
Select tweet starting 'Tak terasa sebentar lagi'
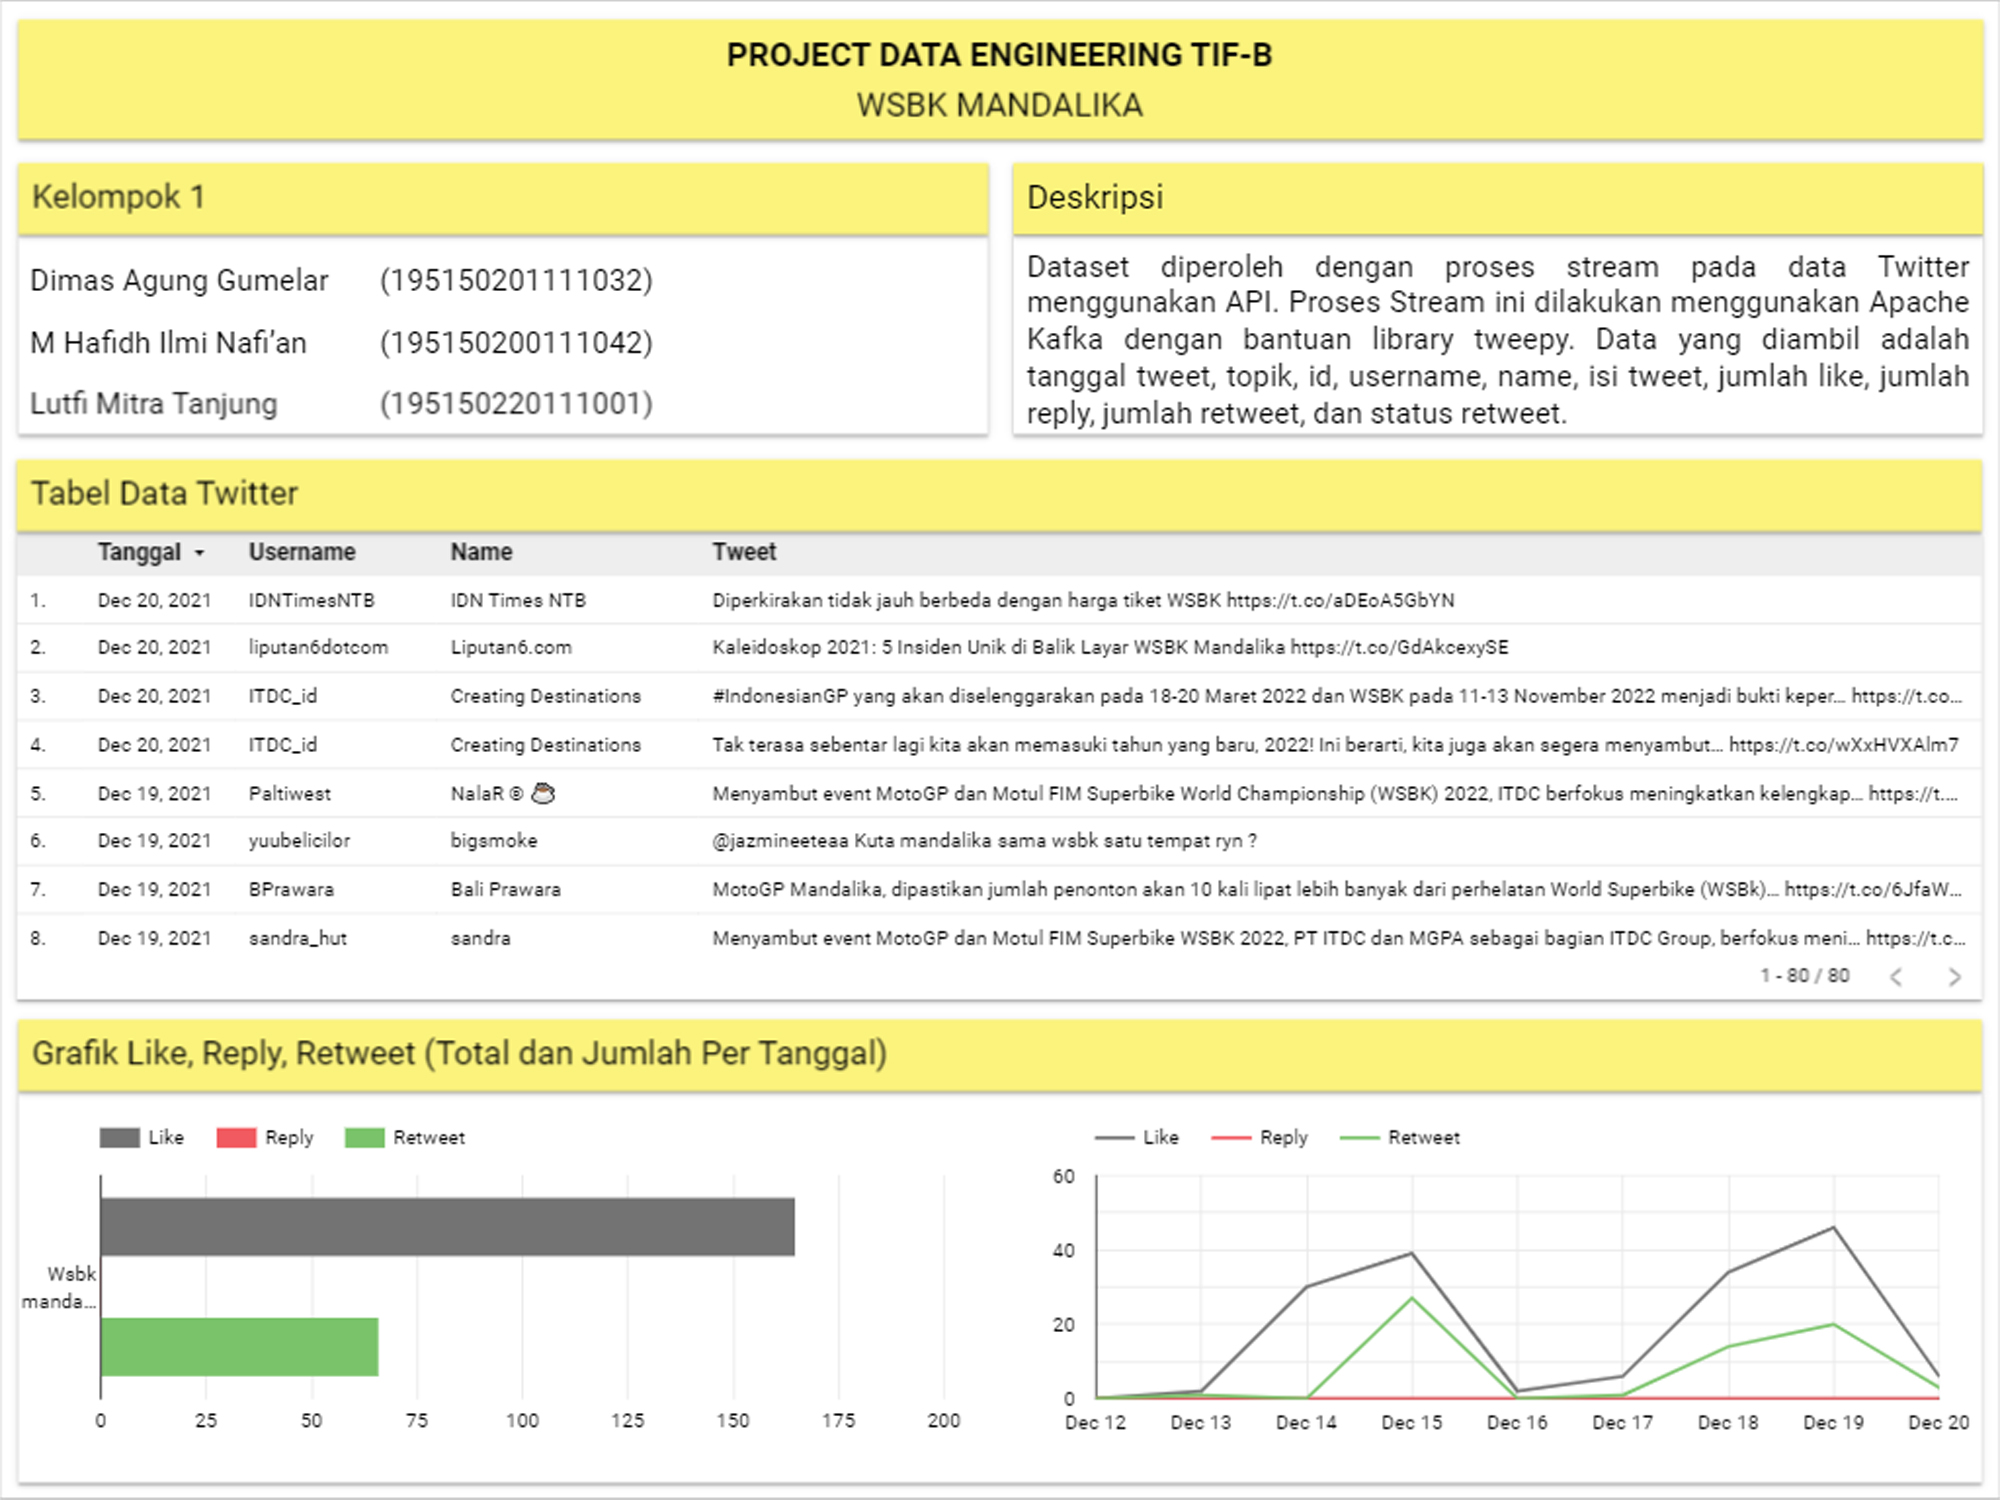(x=1335, y=745)
